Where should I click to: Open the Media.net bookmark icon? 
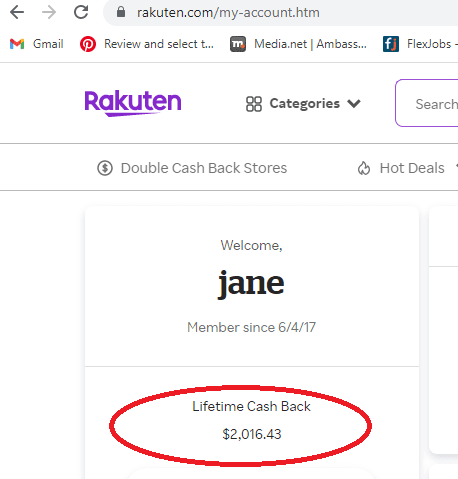(238, 44)
